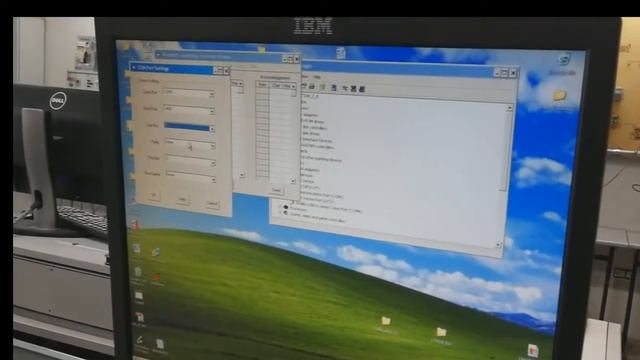
Task: Open the second dropdown below the top one in the settings dialog
Action: 189,109
